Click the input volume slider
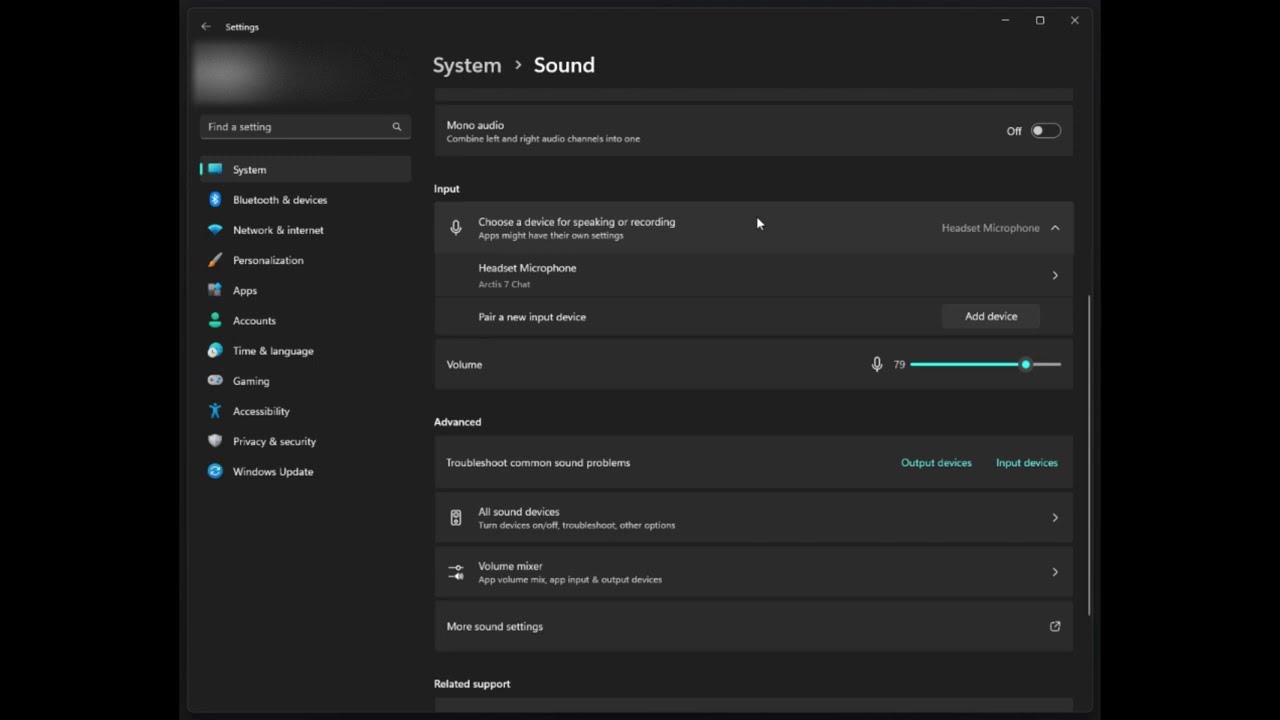 (x=985, y=365)
